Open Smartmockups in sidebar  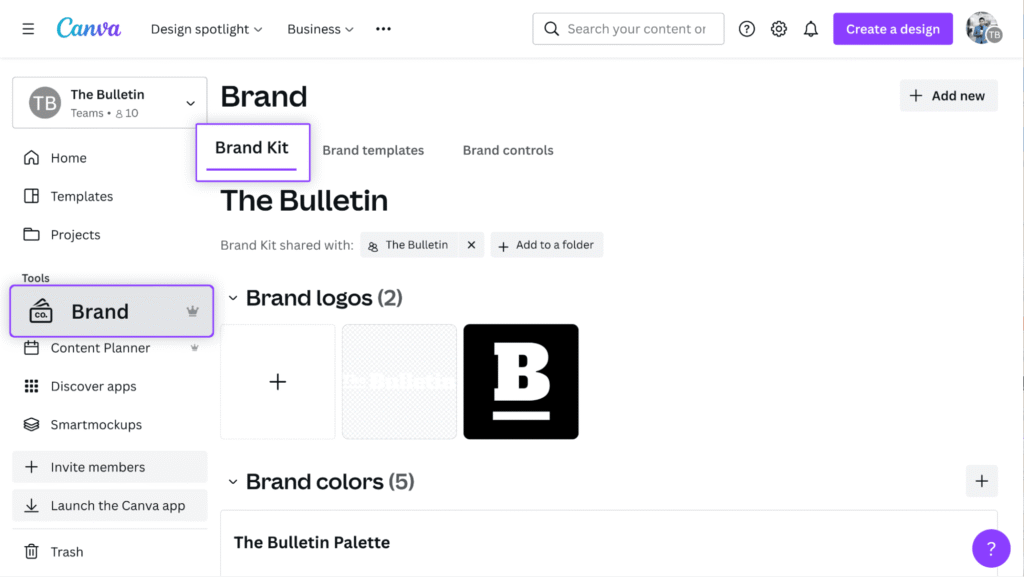click(96, 425)
